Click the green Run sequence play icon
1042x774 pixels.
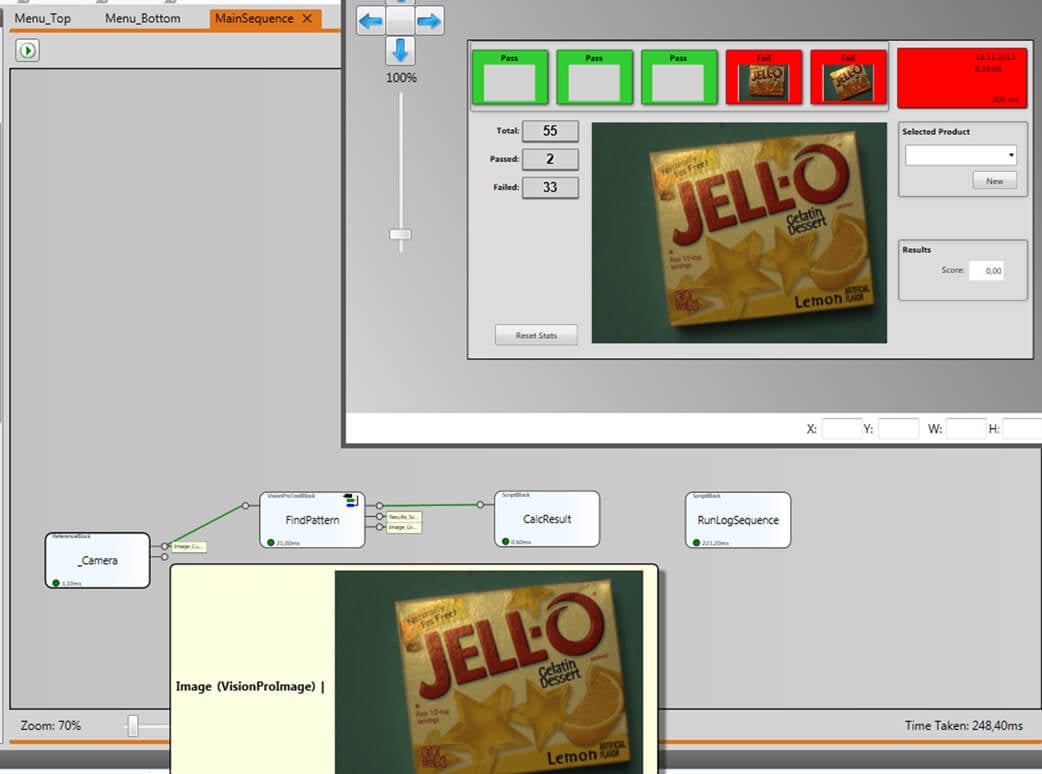click(x=27, y=50)
